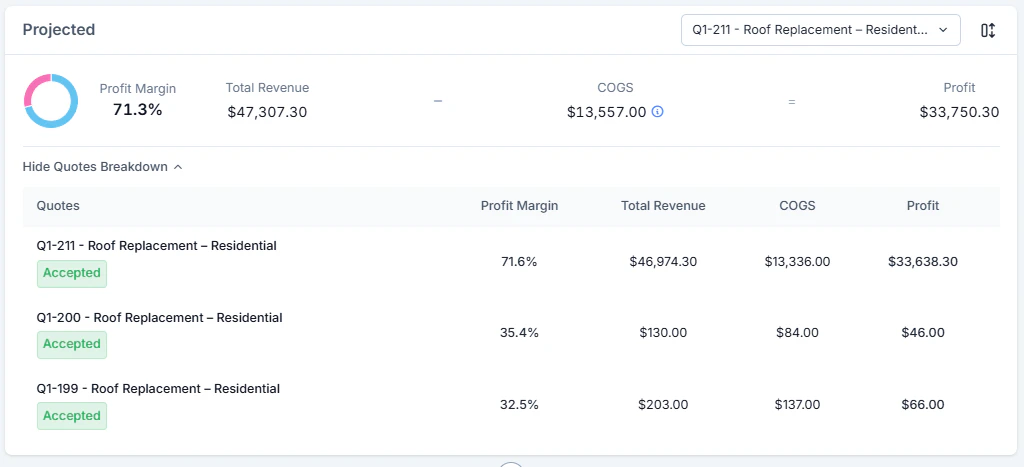Screen dimensions: 1024x467
Task: Click the Profit column header in table
Action: coord(923,206)
